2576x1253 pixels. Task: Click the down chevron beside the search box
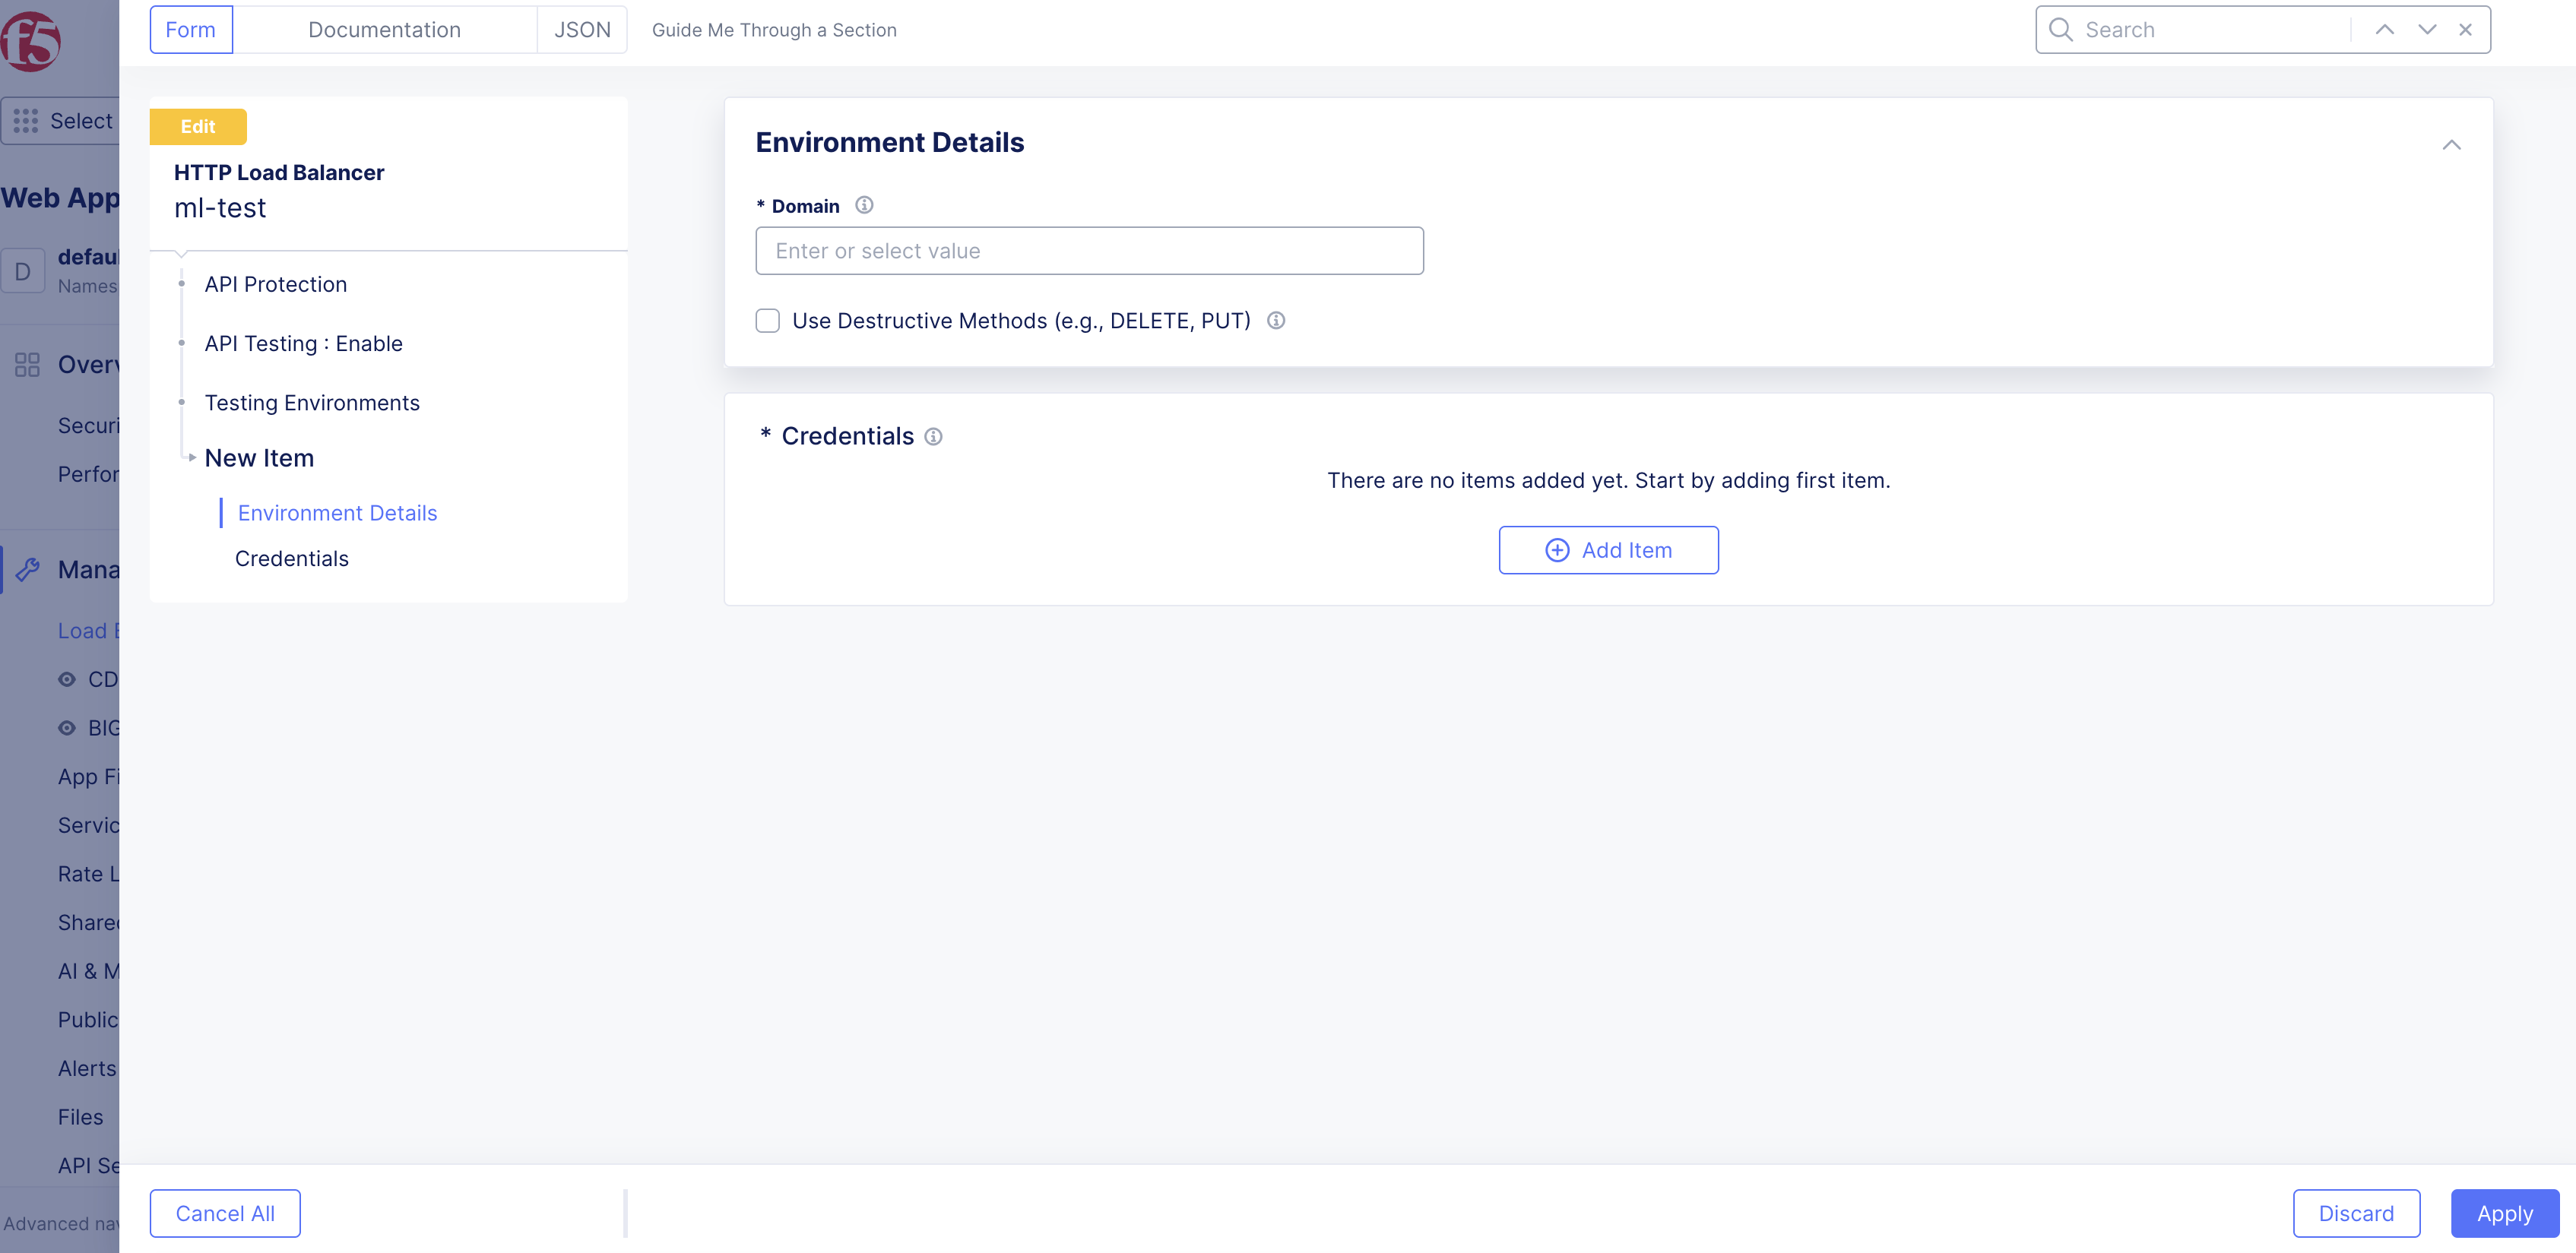click(2426, 29)
